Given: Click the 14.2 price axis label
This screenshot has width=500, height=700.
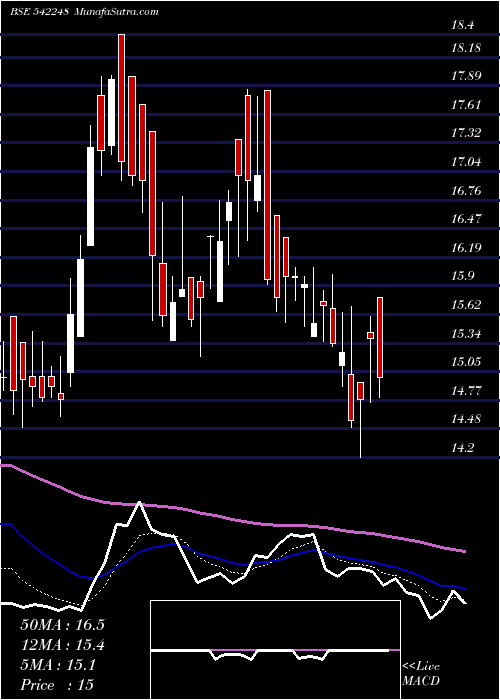Looking at the screenshot, I should (x=462, y=448).
